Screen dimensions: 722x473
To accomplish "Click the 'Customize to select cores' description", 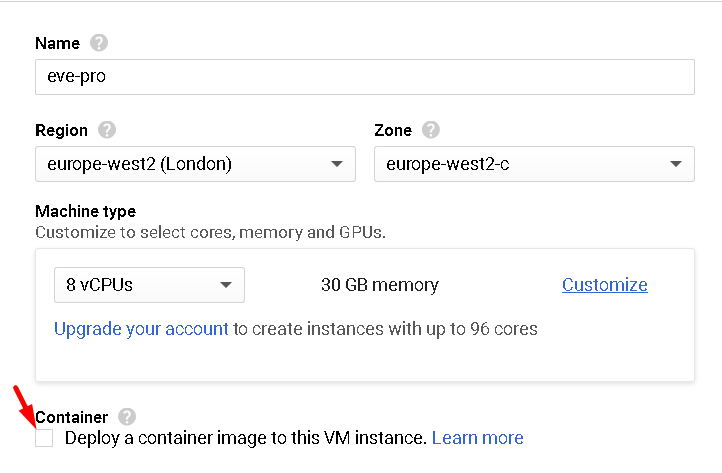I will (210, 232).
